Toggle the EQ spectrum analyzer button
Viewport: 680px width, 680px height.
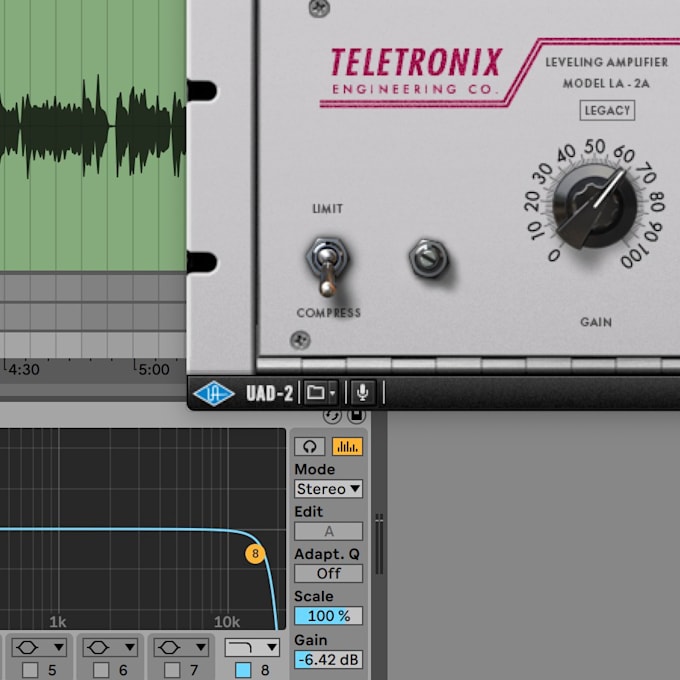(x=347, y=446)
